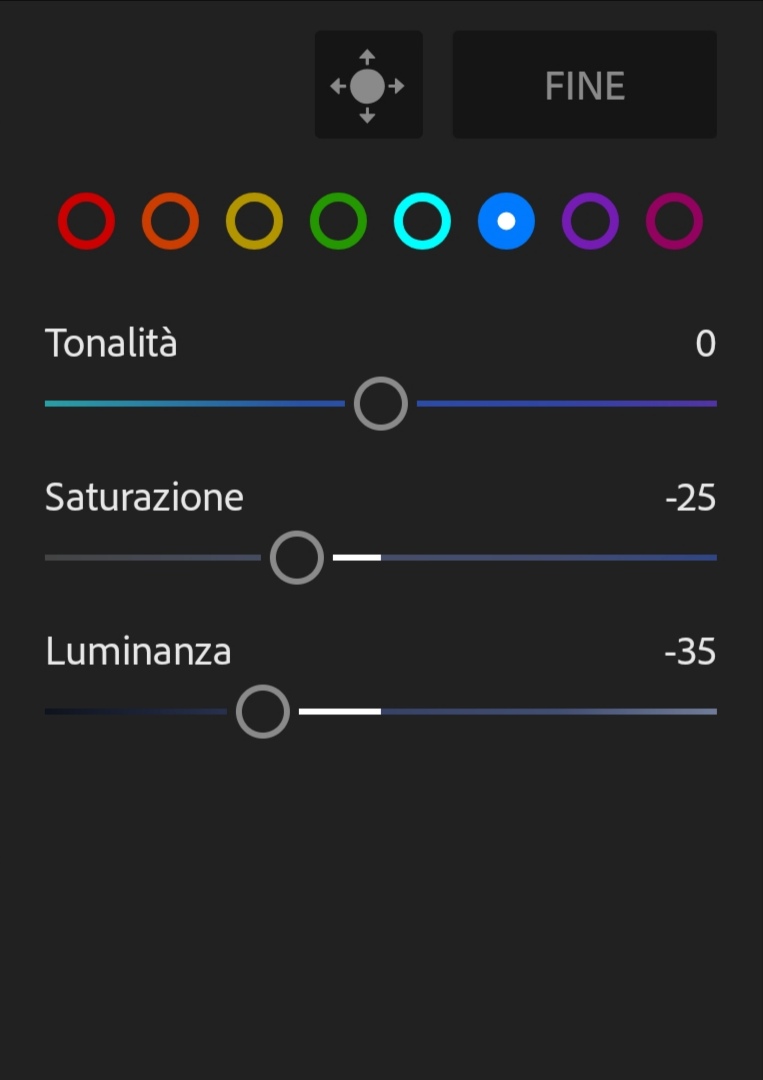
Task: Tap the FINE button to finish
Action: tap(585, 85)
